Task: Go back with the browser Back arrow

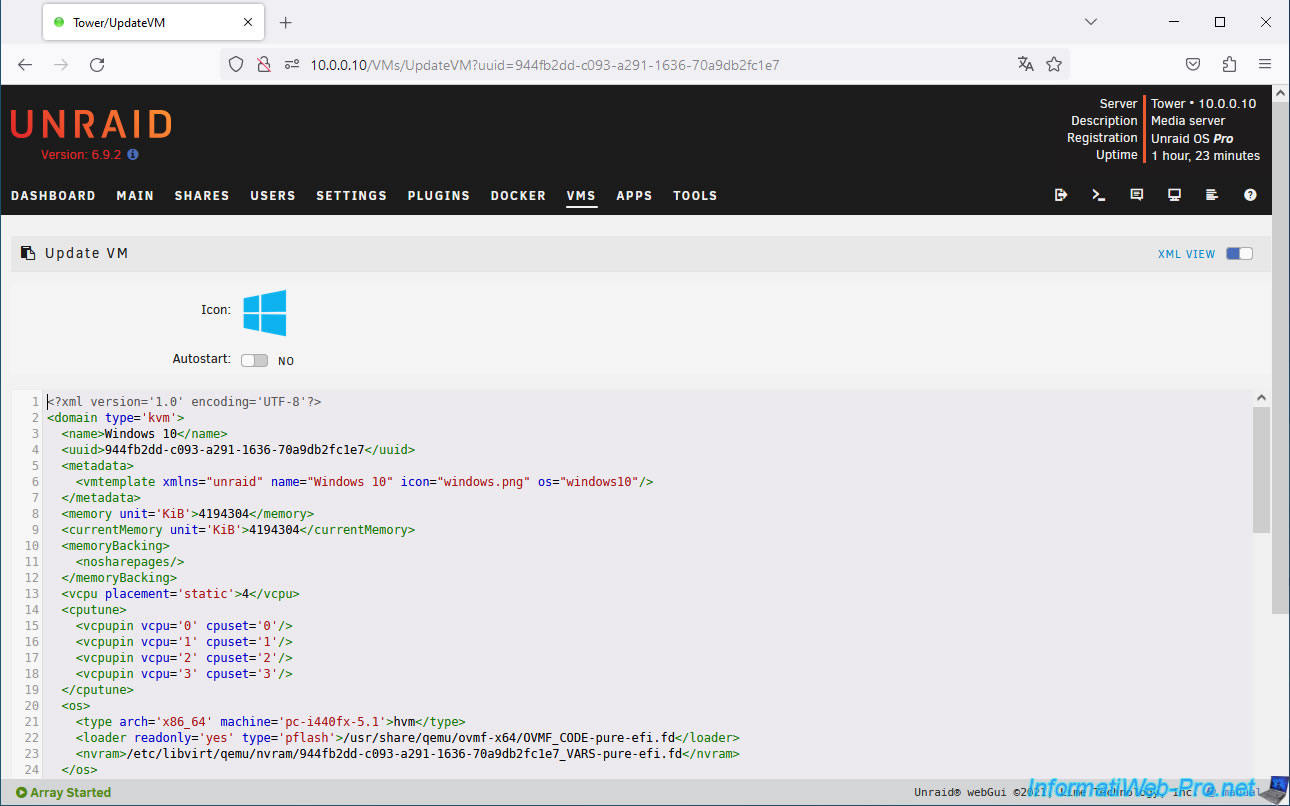Action: pos(25,64)
